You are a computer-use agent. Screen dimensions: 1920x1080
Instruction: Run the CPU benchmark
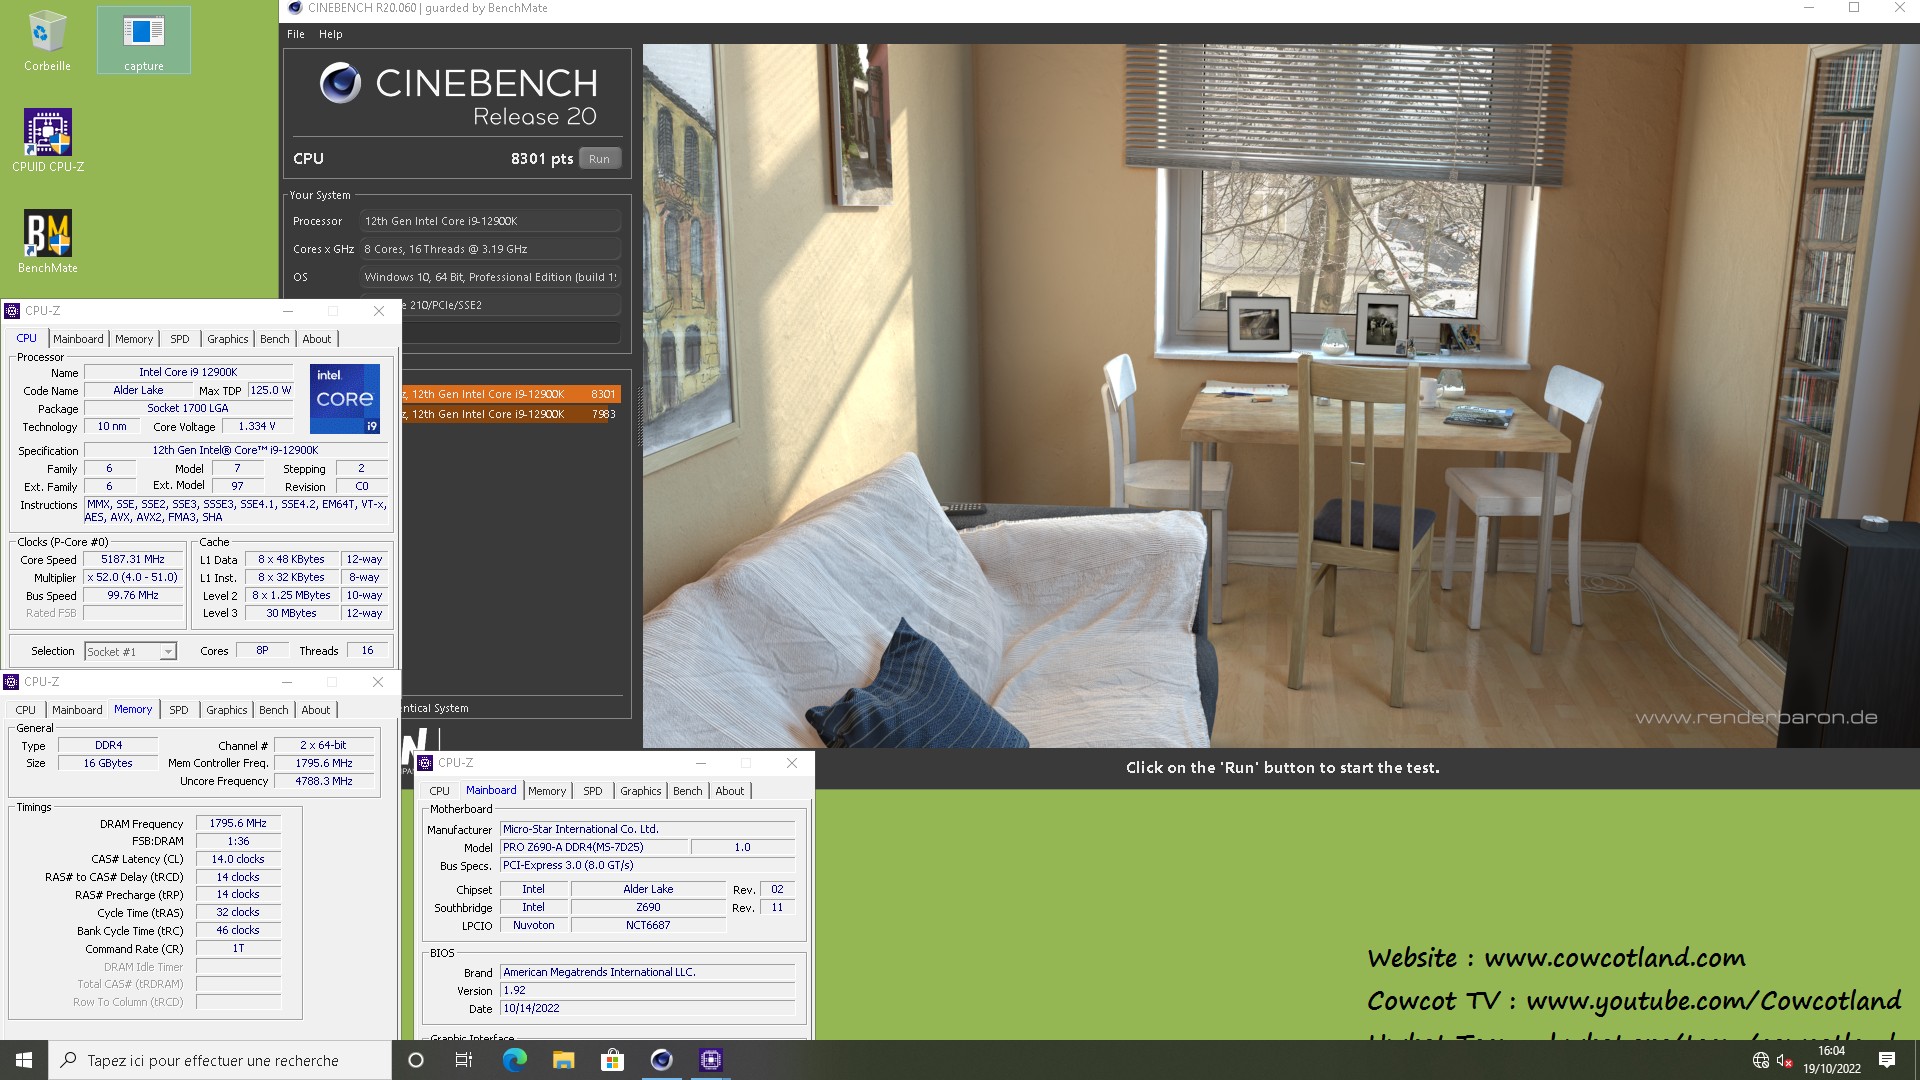pyautogui.click(x=599, y=159)
